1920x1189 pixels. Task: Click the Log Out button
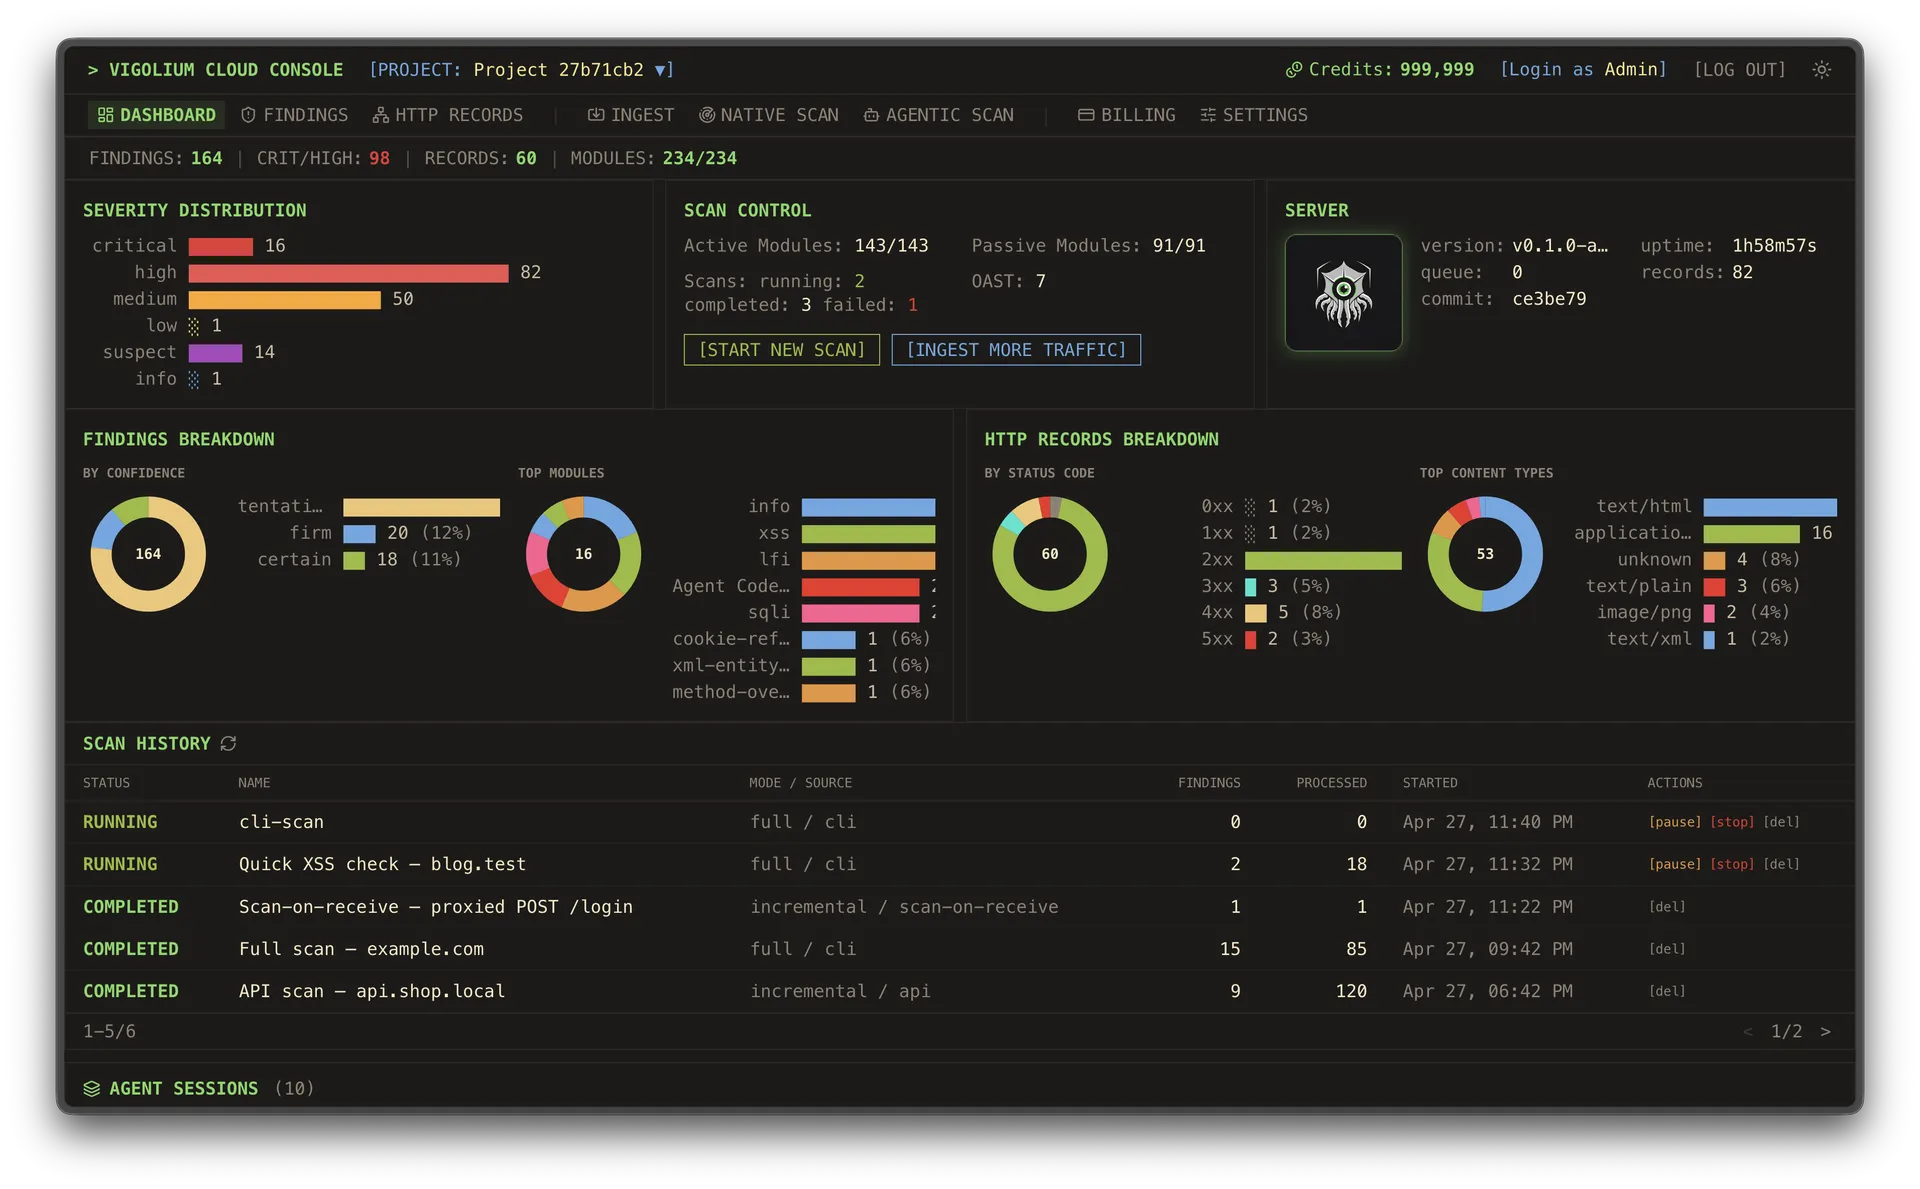coord(1740,70)
